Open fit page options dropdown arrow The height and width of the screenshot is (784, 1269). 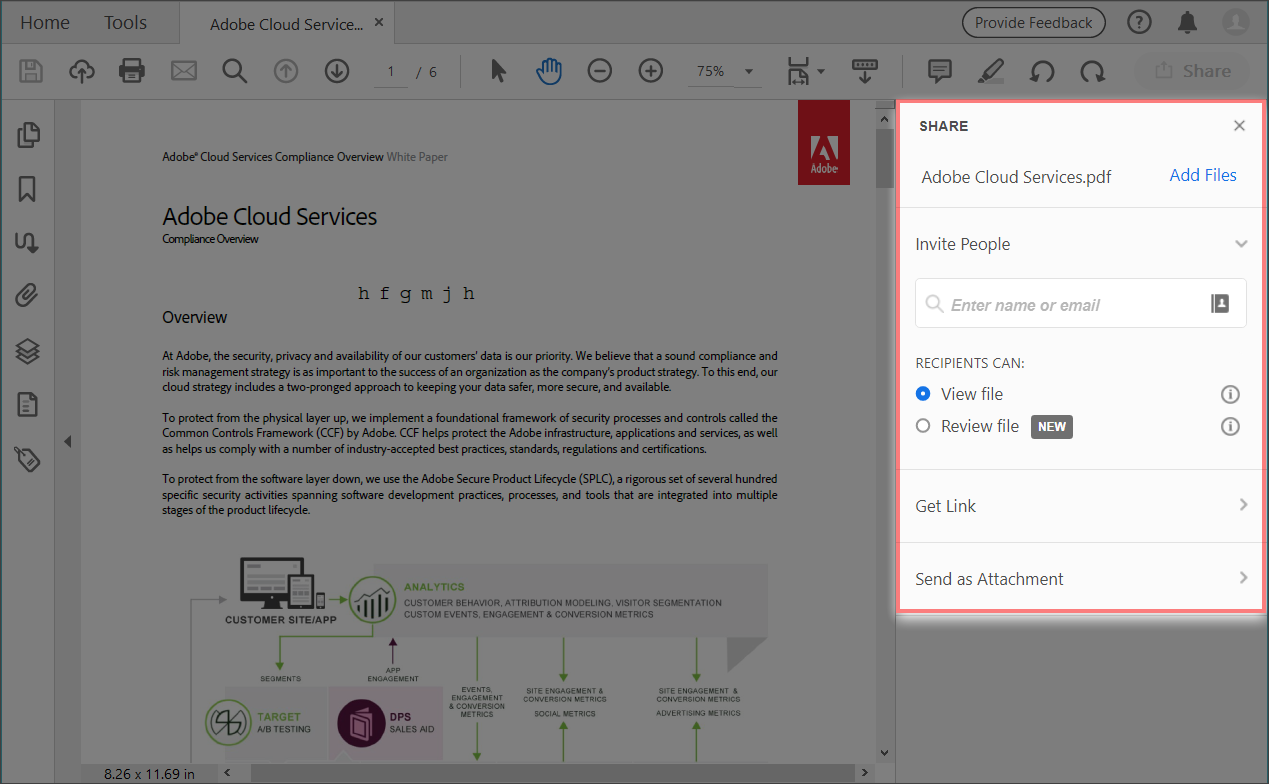(x=821, y=72)
